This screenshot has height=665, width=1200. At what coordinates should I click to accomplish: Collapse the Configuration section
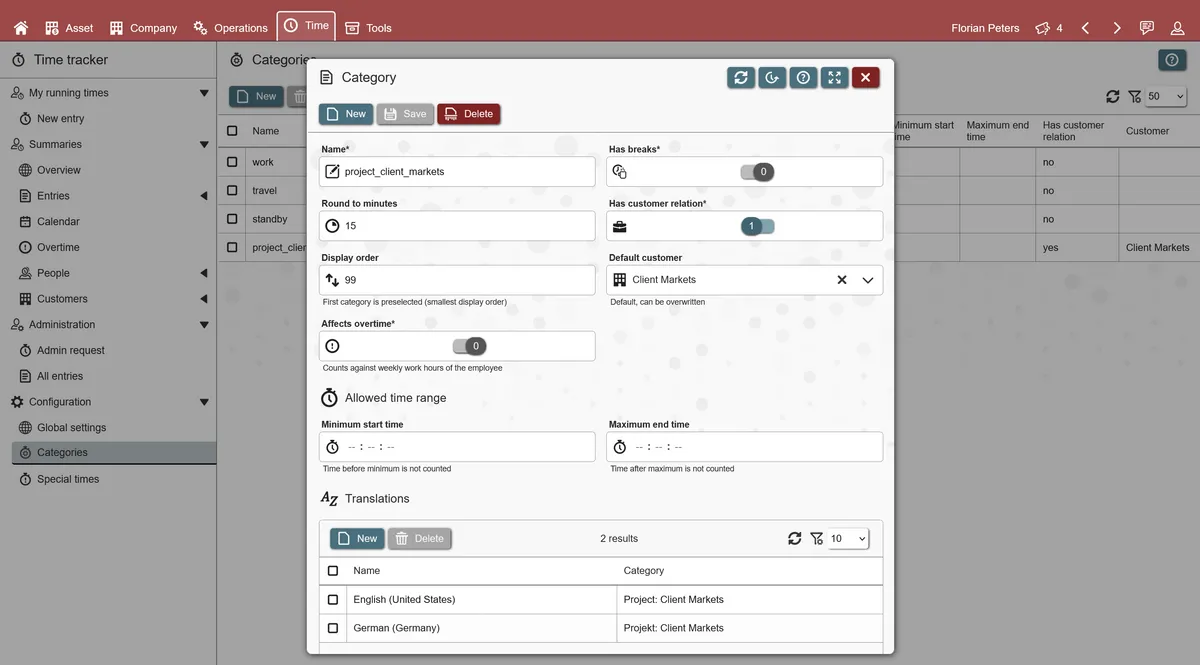pyautogui.click(x=204, y=402)
